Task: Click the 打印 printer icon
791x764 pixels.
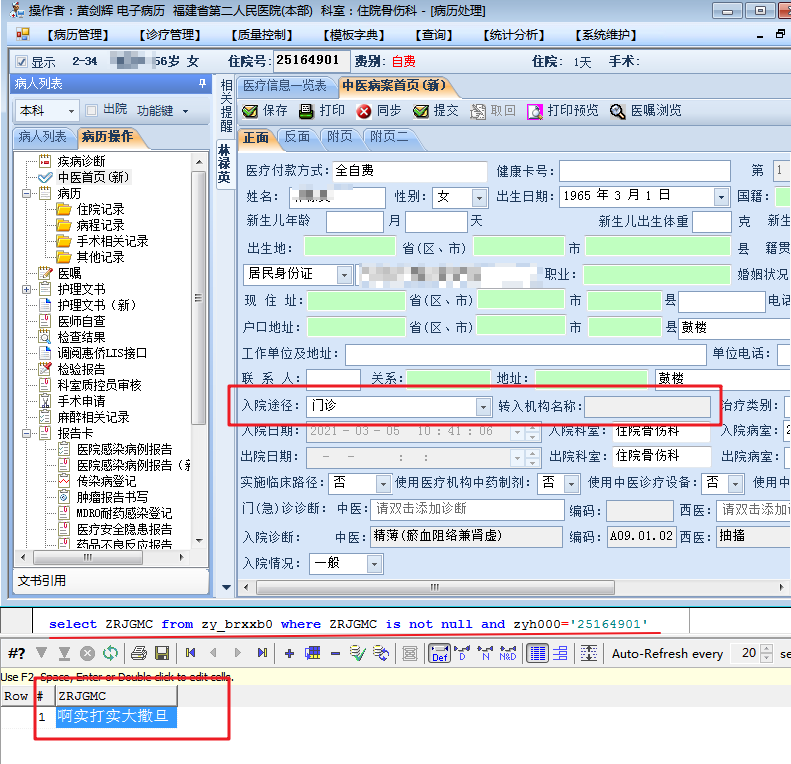Action: (x=306, y=111)
